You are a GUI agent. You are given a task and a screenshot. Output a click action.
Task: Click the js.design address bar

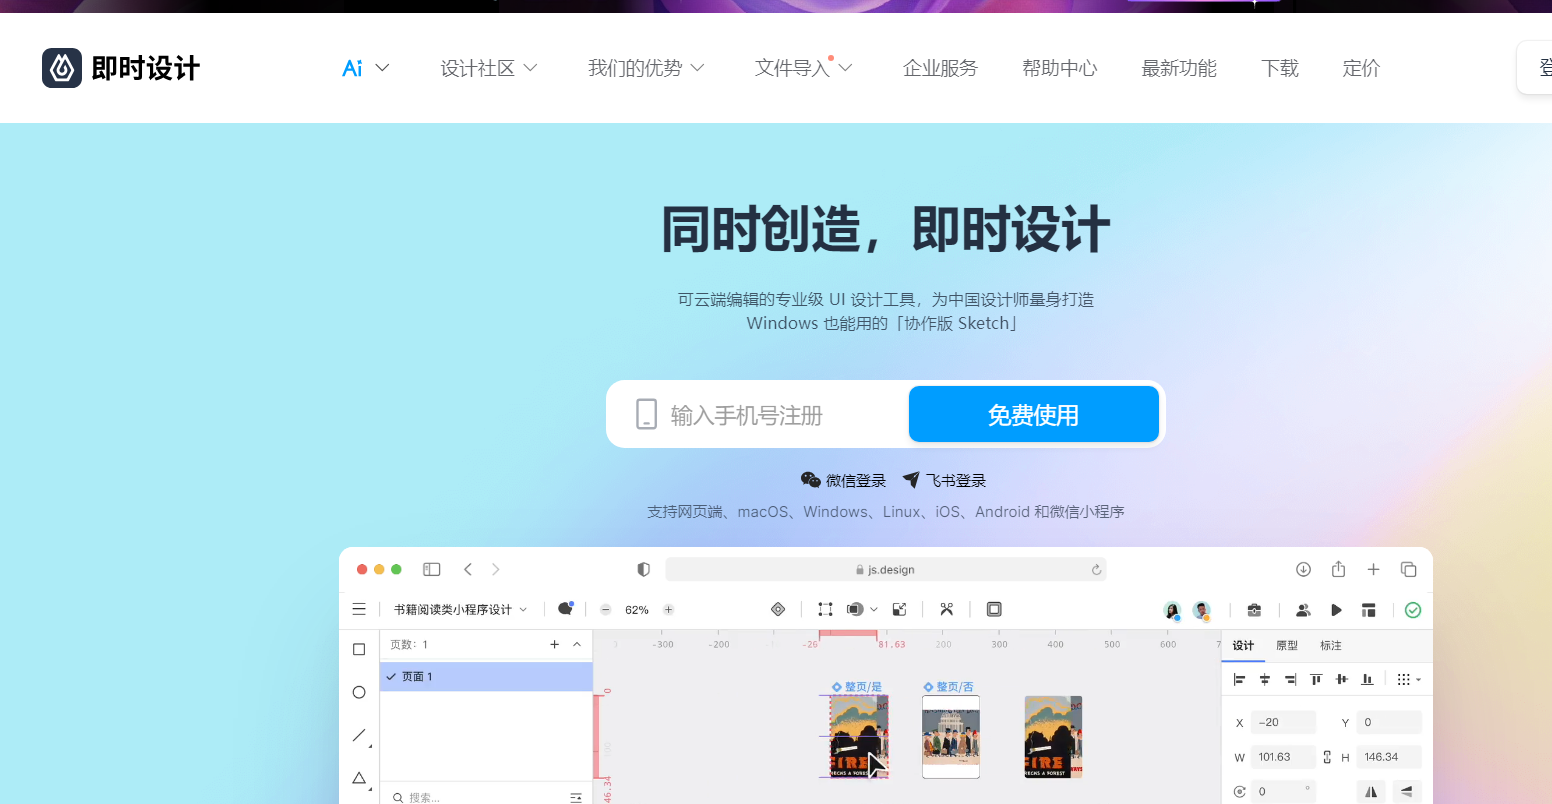coord(885,569)
